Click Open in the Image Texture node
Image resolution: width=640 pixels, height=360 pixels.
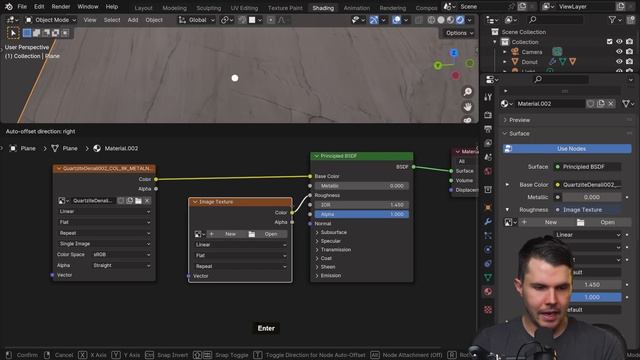tap(267, 234)
